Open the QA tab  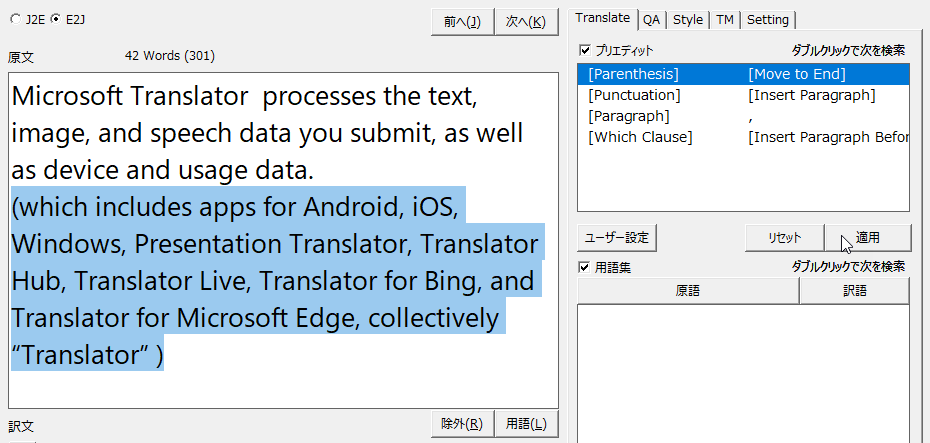(651, 19)
